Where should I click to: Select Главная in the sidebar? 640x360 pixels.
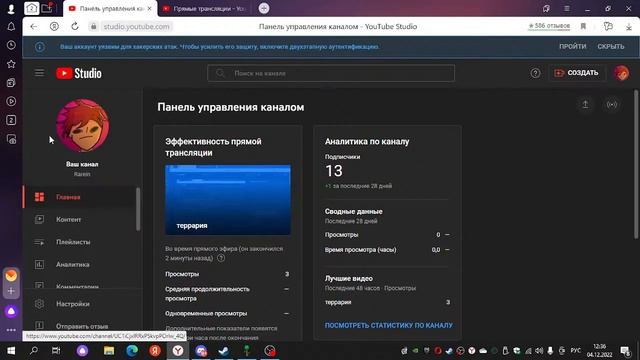81,197
